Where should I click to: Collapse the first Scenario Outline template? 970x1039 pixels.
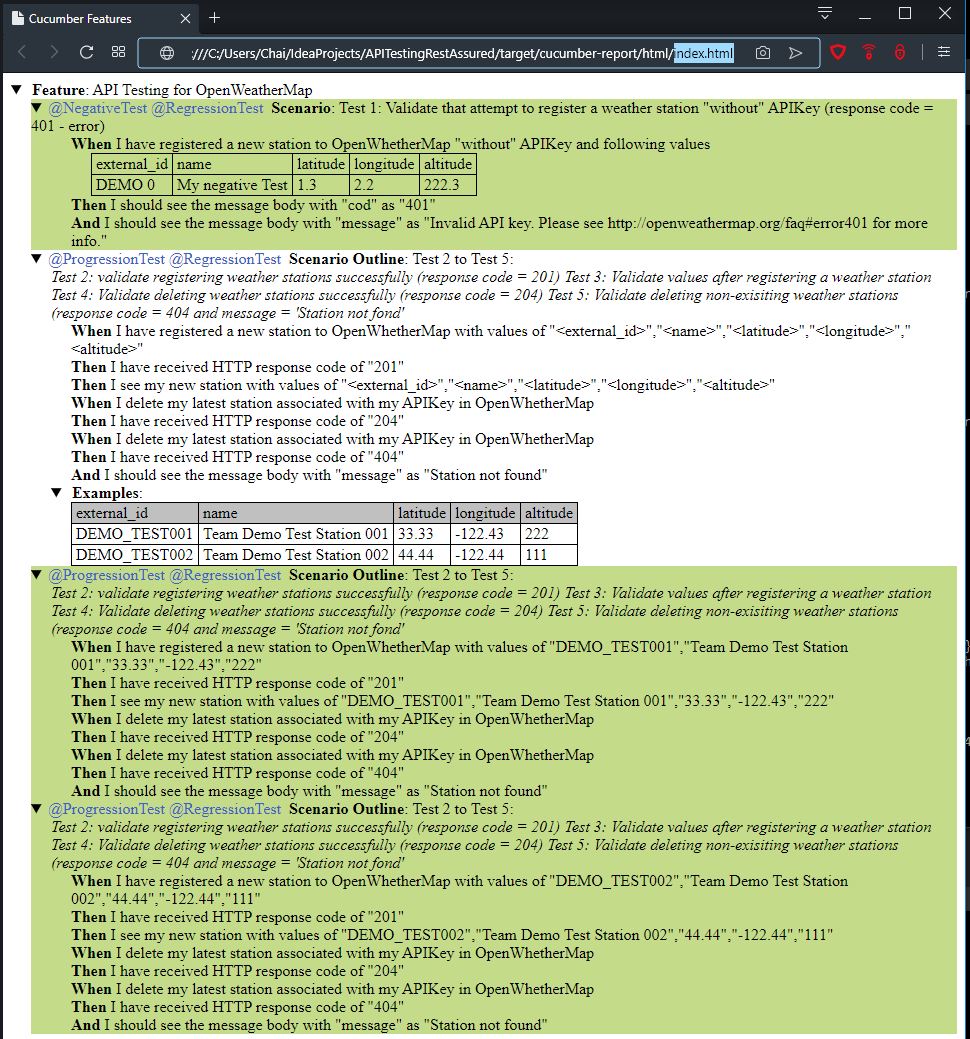click(37, 258)
